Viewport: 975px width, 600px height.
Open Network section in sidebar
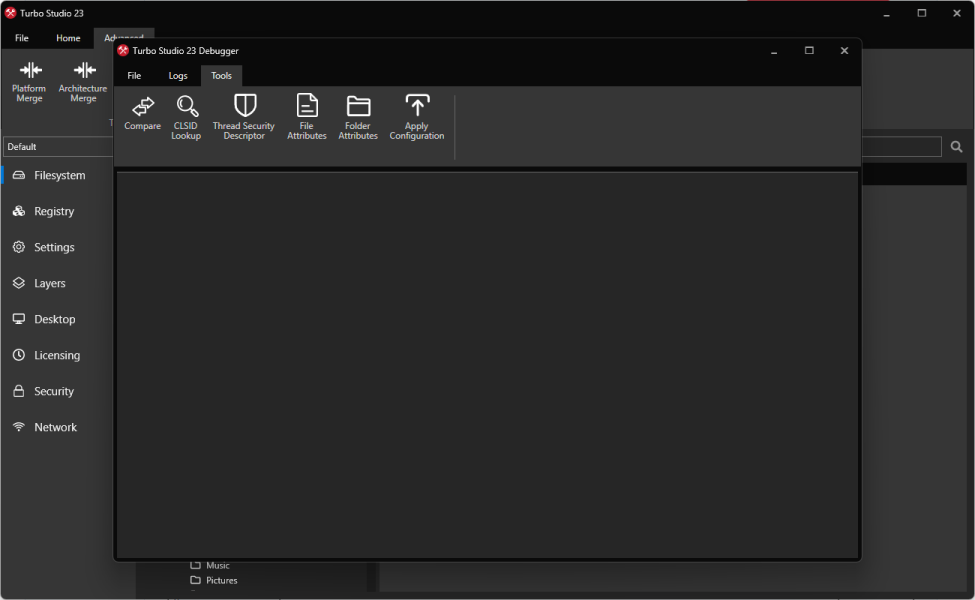[x=57, y=428]
